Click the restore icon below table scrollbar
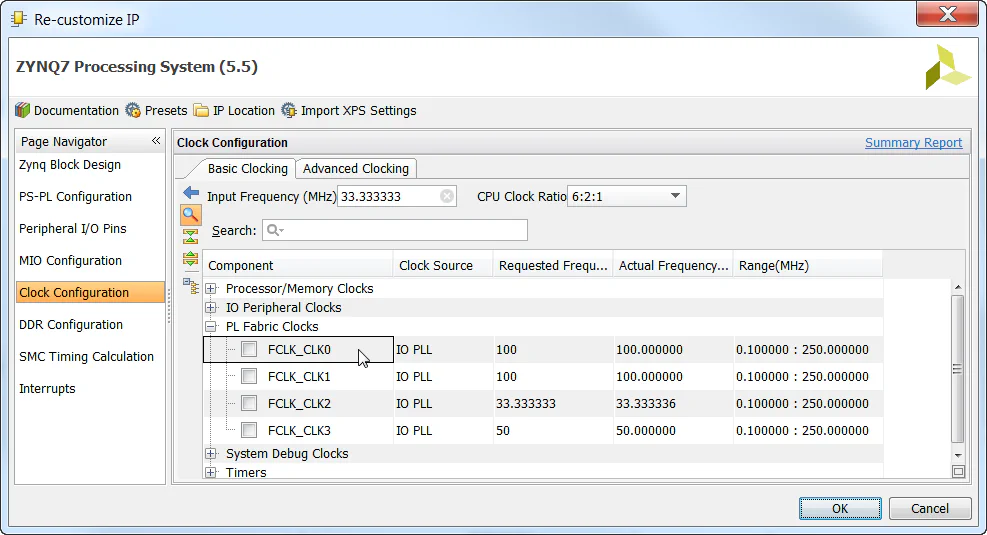 point(958,471)
